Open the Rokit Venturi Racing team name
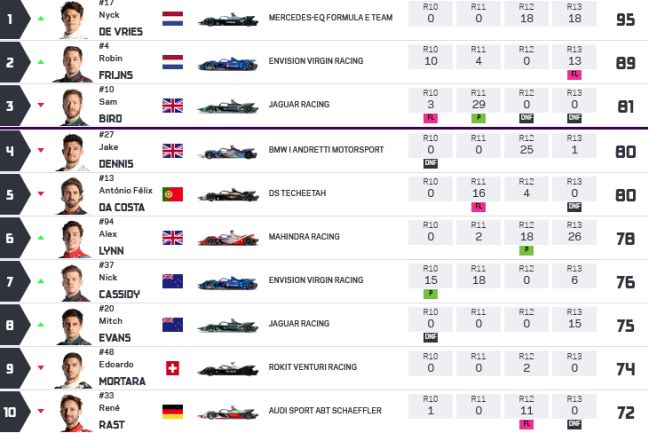649x433 pixels. click(x=312, y=367)
